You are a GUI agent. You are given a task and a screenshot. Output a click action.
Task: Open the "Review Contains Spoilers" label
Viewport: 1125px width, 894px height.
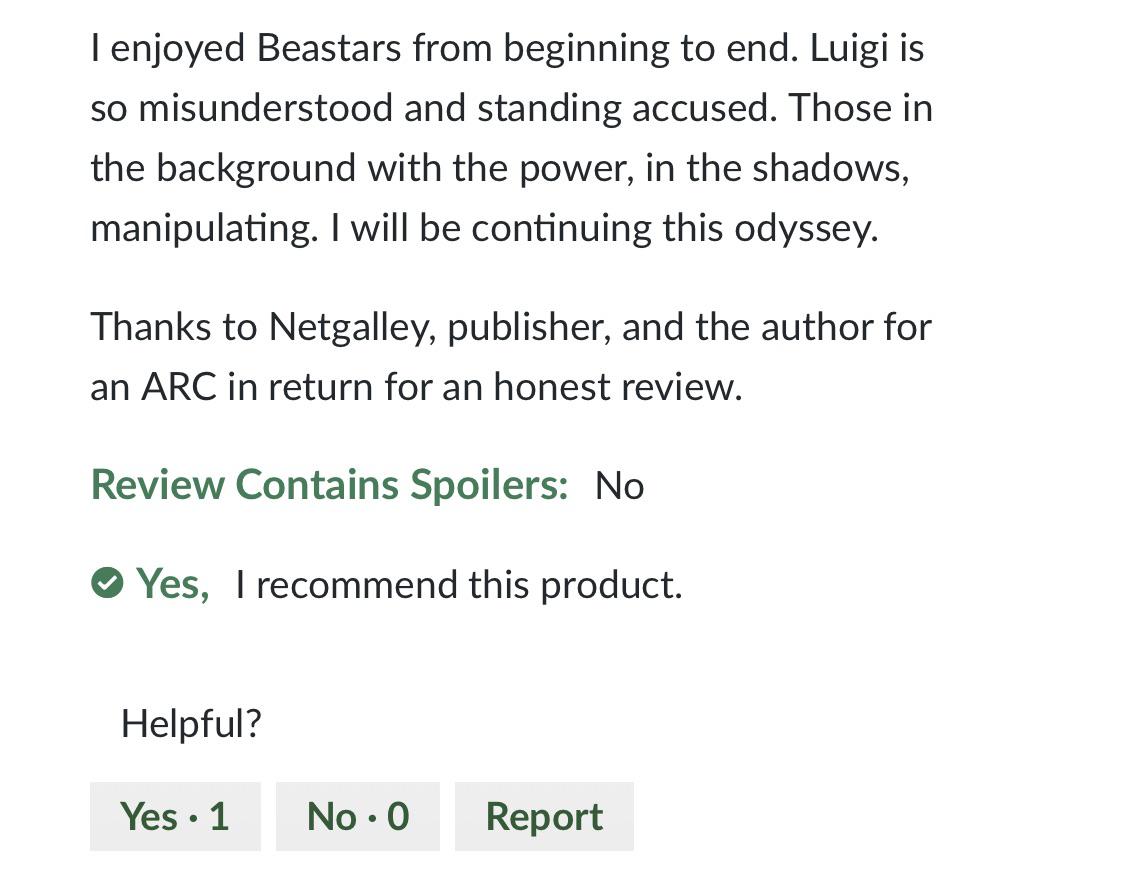point(330,484)
